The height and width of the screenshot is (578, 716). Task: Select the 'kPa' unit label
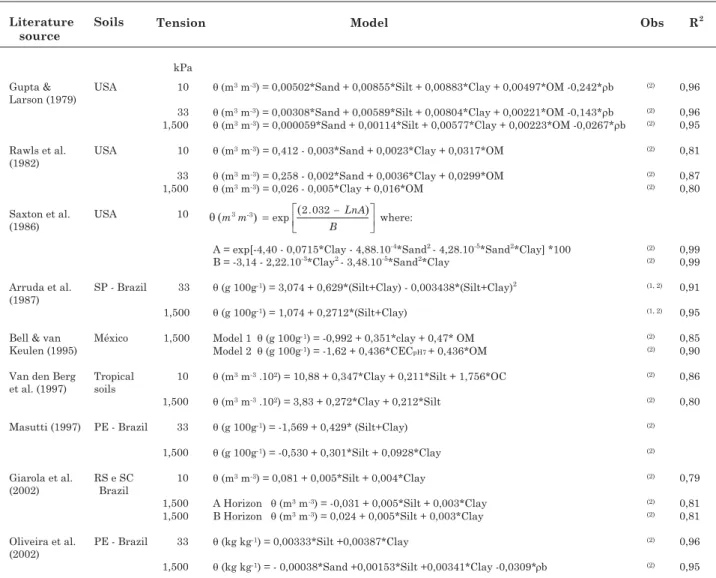183,68
